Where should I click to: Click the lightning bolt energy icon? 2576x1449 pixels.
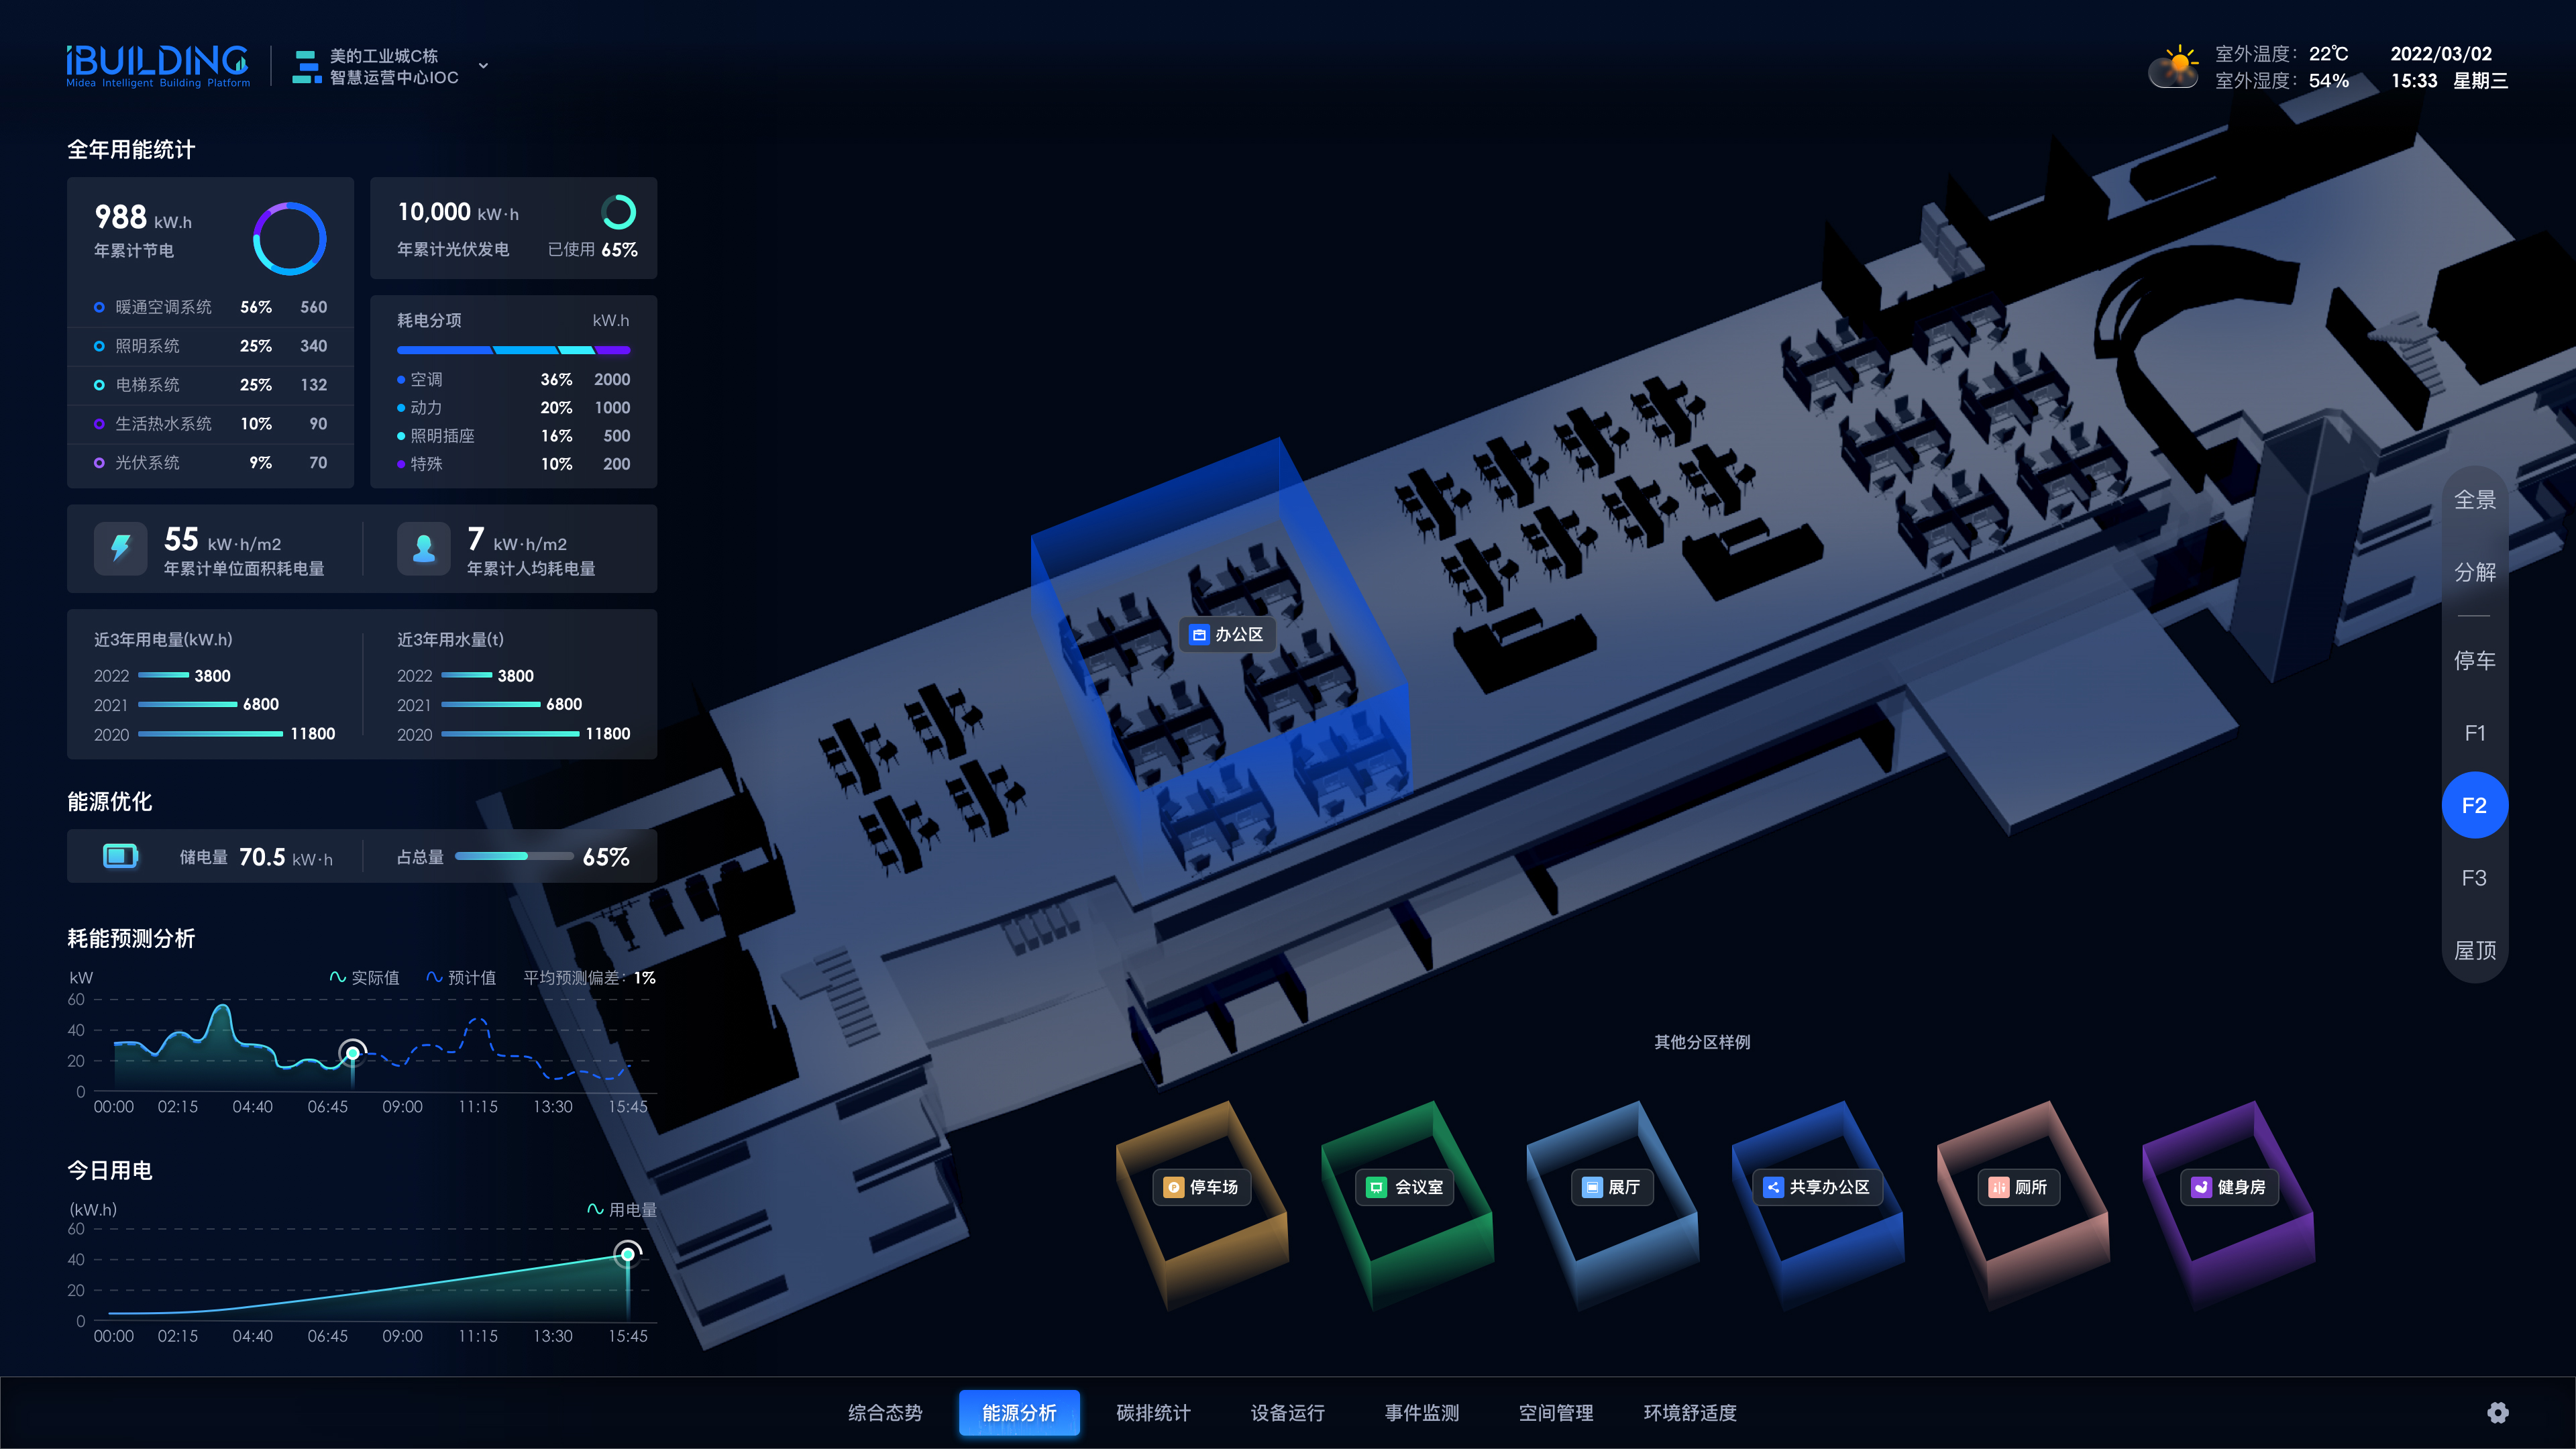point(120,548)
